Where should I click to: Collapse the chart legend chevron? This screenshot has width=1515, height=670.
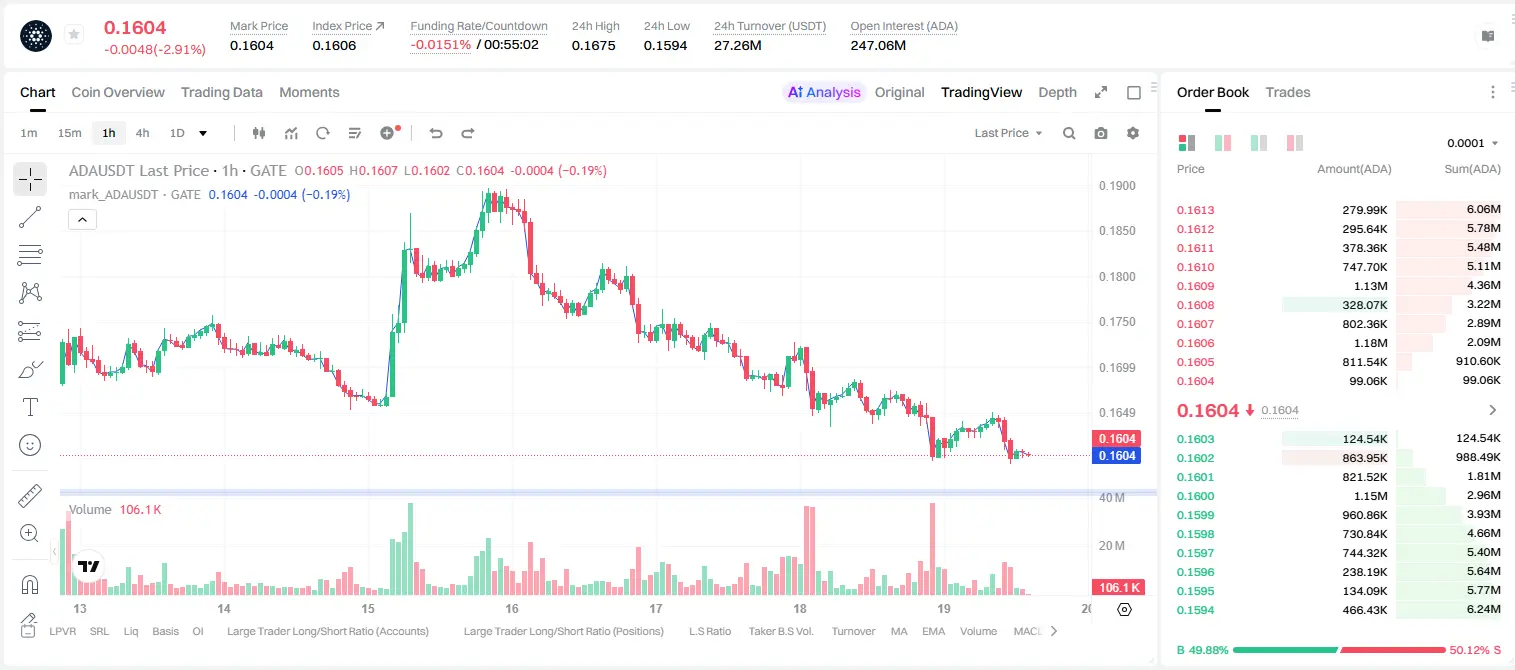82,220
